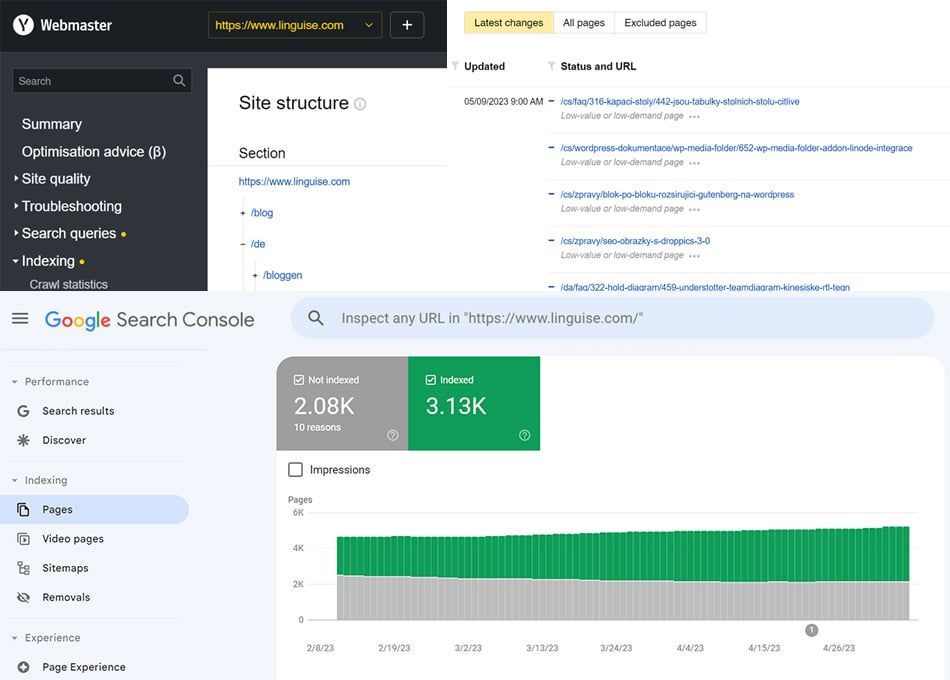The width and height of the screenshot is (950, 680).
Task: Click the Google Search Console logo
Action: [x=149, y=319]
